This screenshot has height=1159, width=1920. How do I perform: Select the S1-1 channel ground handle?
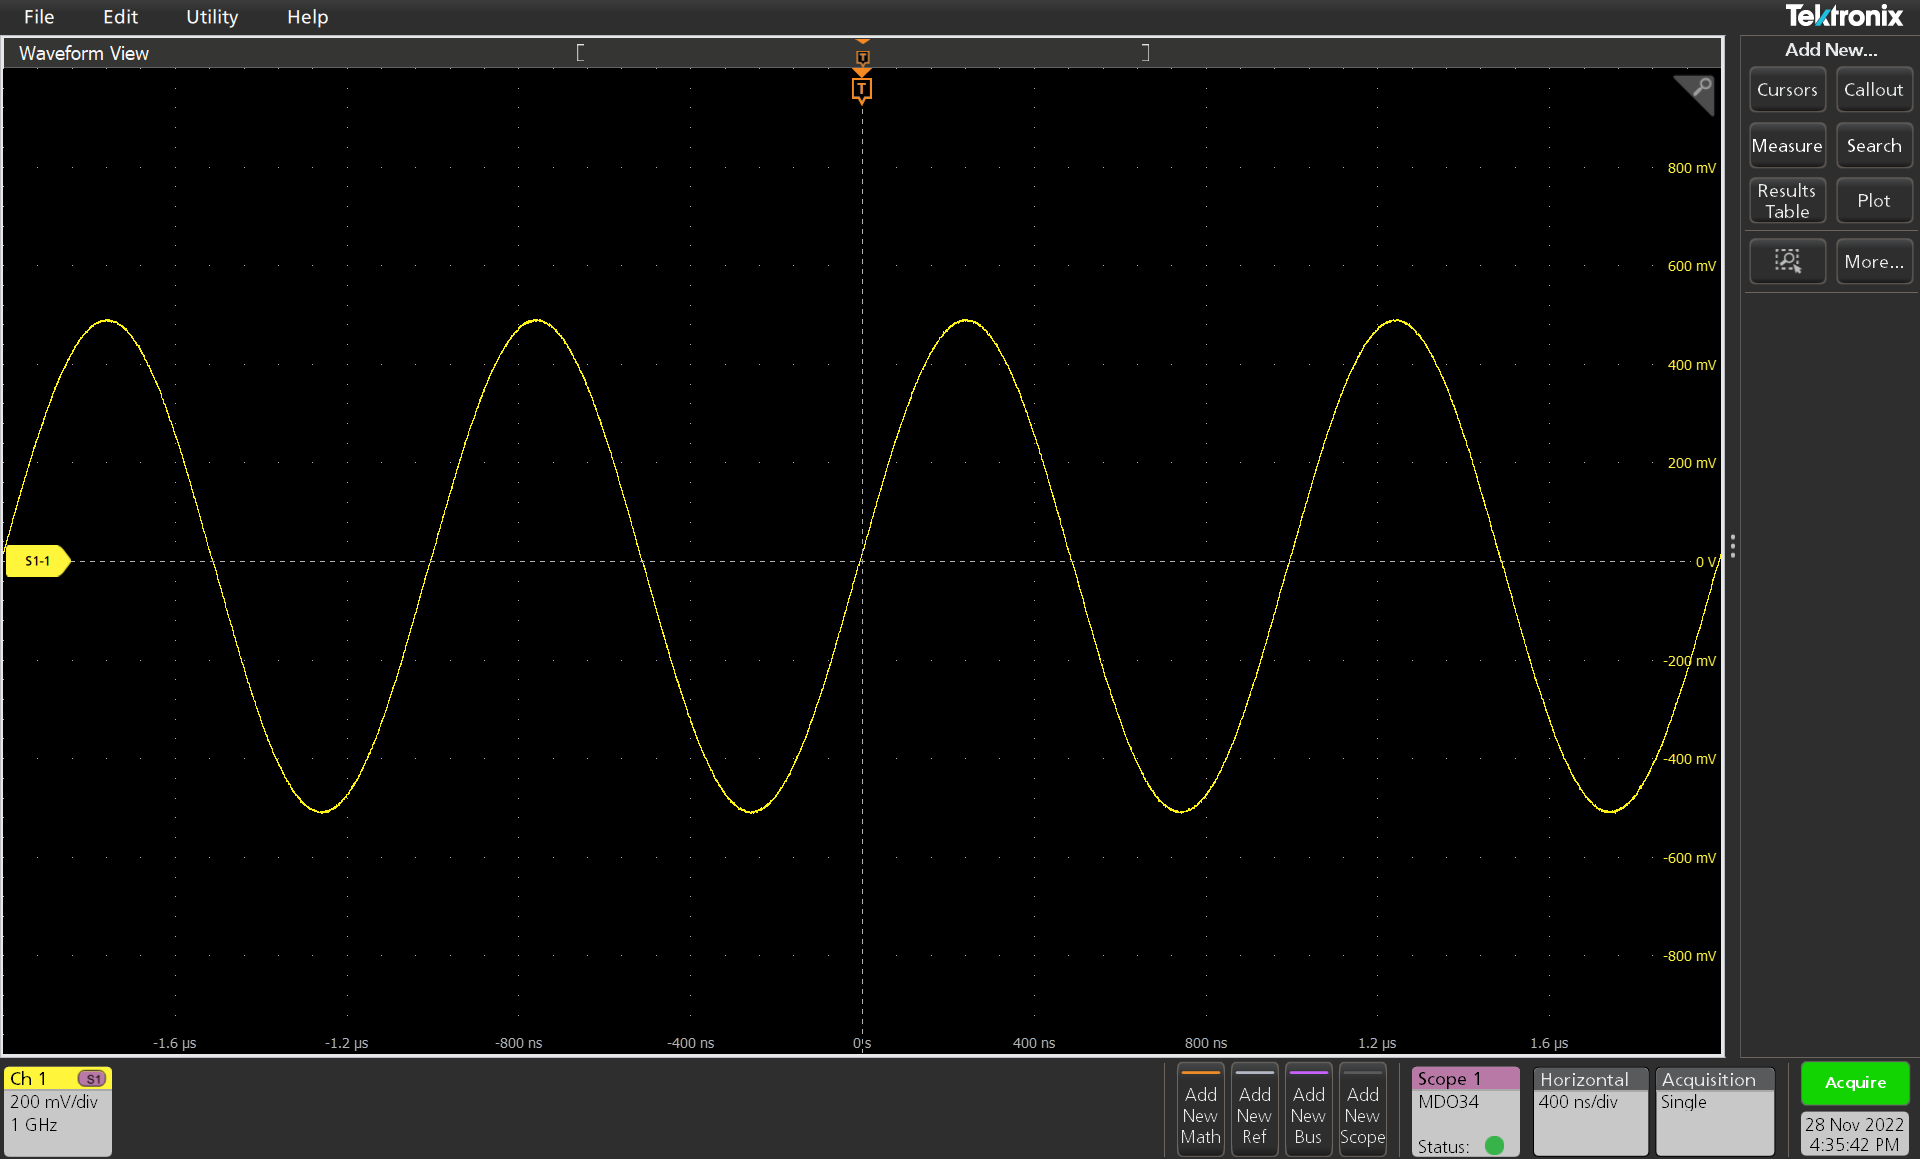click(x=37, y=561)
